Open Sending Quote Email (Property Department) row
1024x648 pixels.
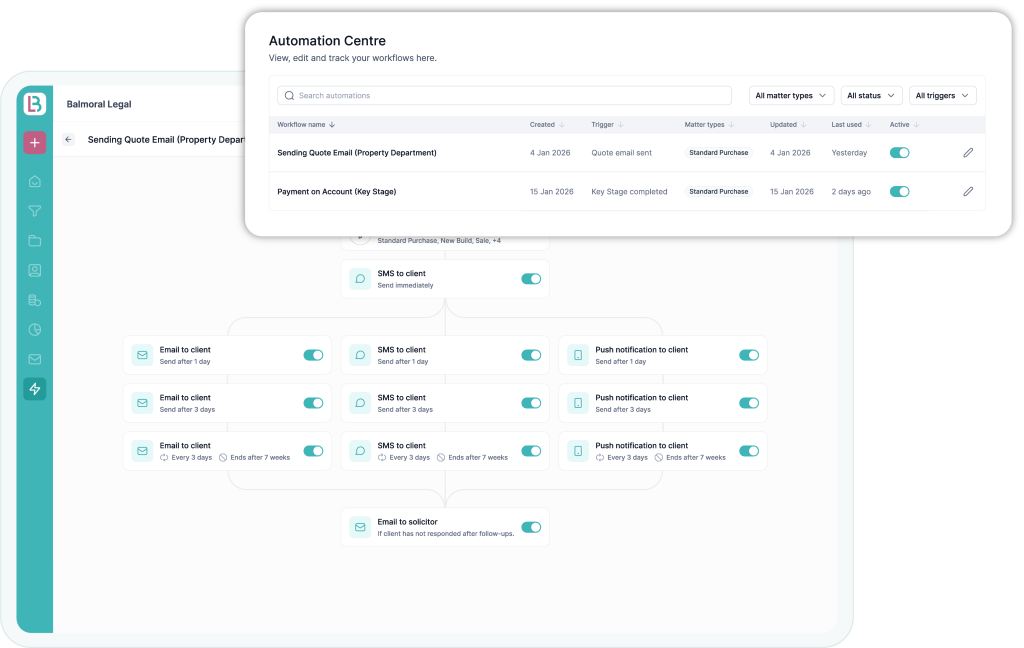pos(357,153)
